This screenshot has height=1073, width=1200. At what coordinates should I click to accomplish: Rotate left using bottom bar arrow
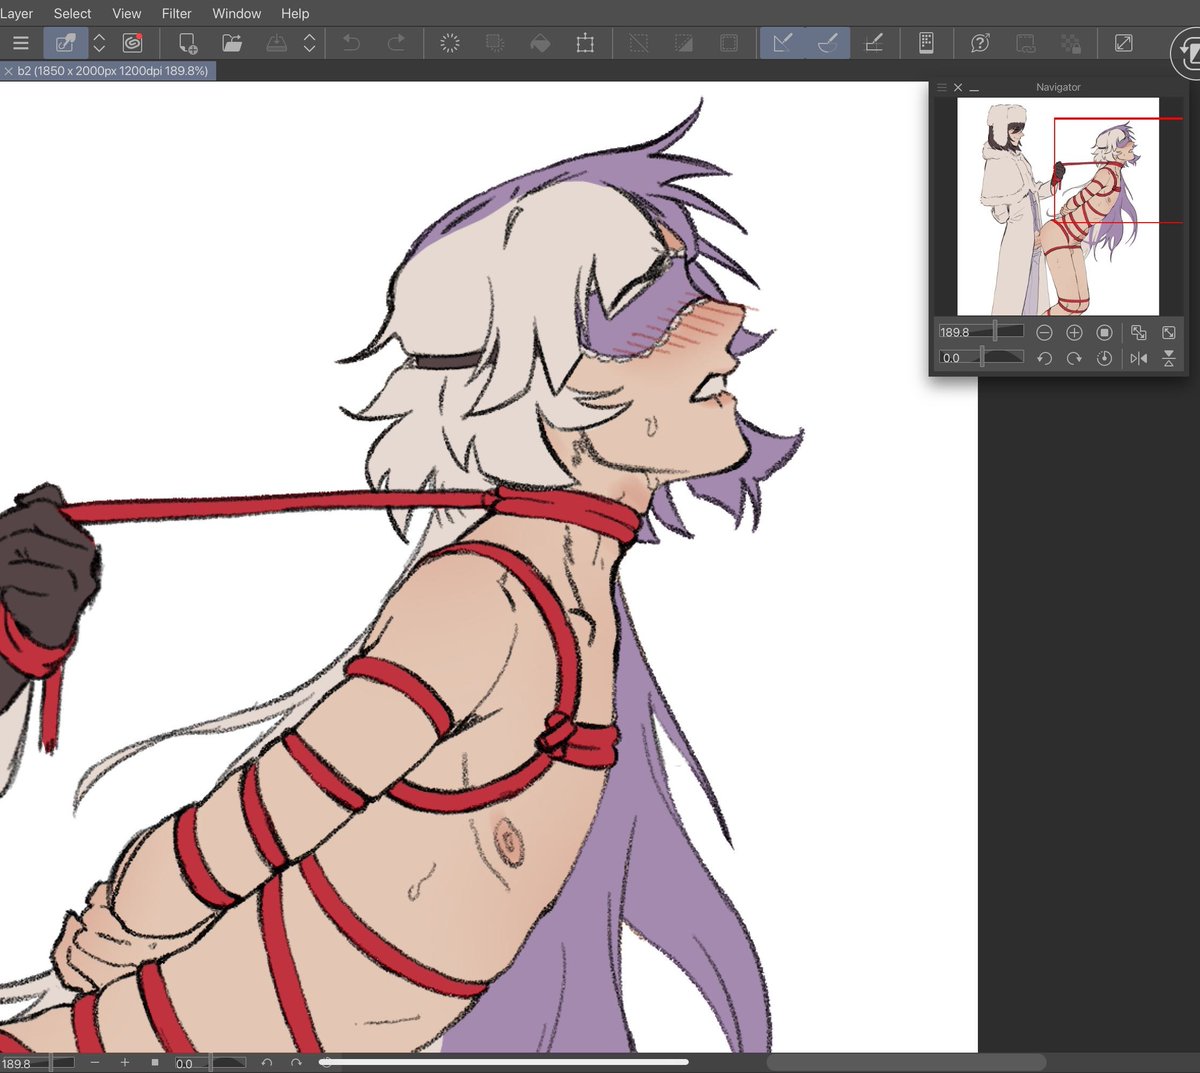pos(267,1063)
